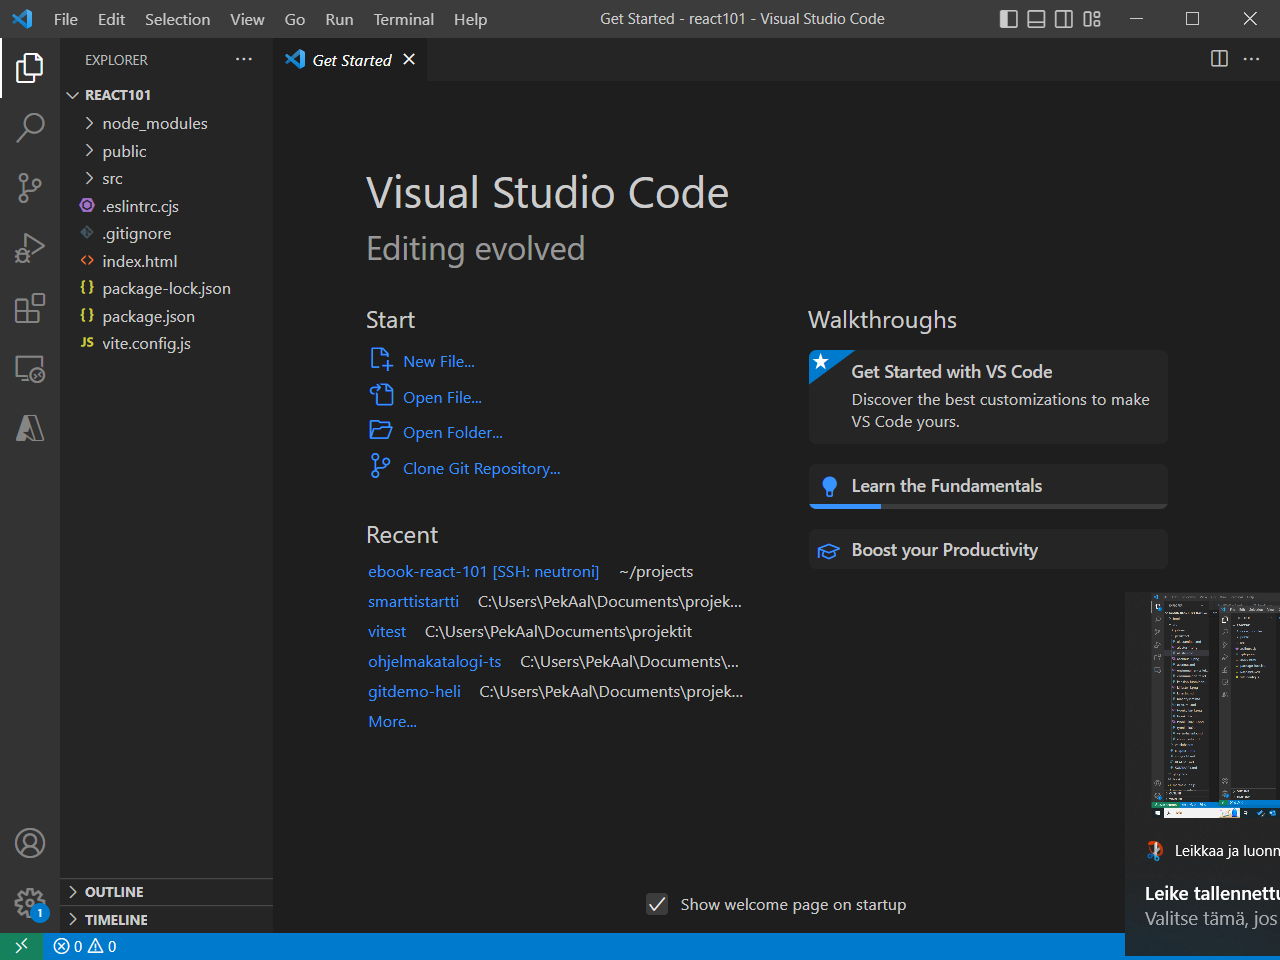
Task: Uncheck Show welcome page on startup
Action: coord(657,904)
